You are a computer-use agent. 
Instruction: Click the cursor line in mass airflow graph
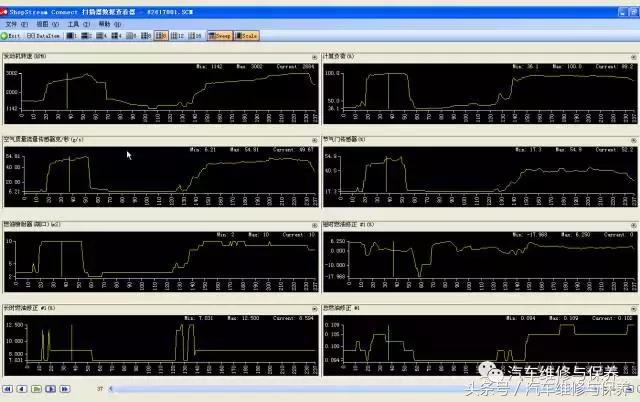(x=69, y=174)
